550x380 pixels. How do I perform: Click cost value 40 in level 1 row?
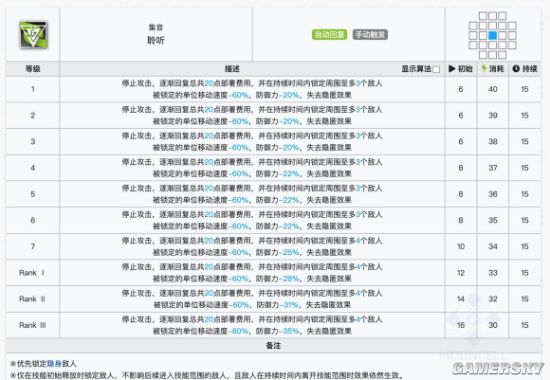click(493, 89)
